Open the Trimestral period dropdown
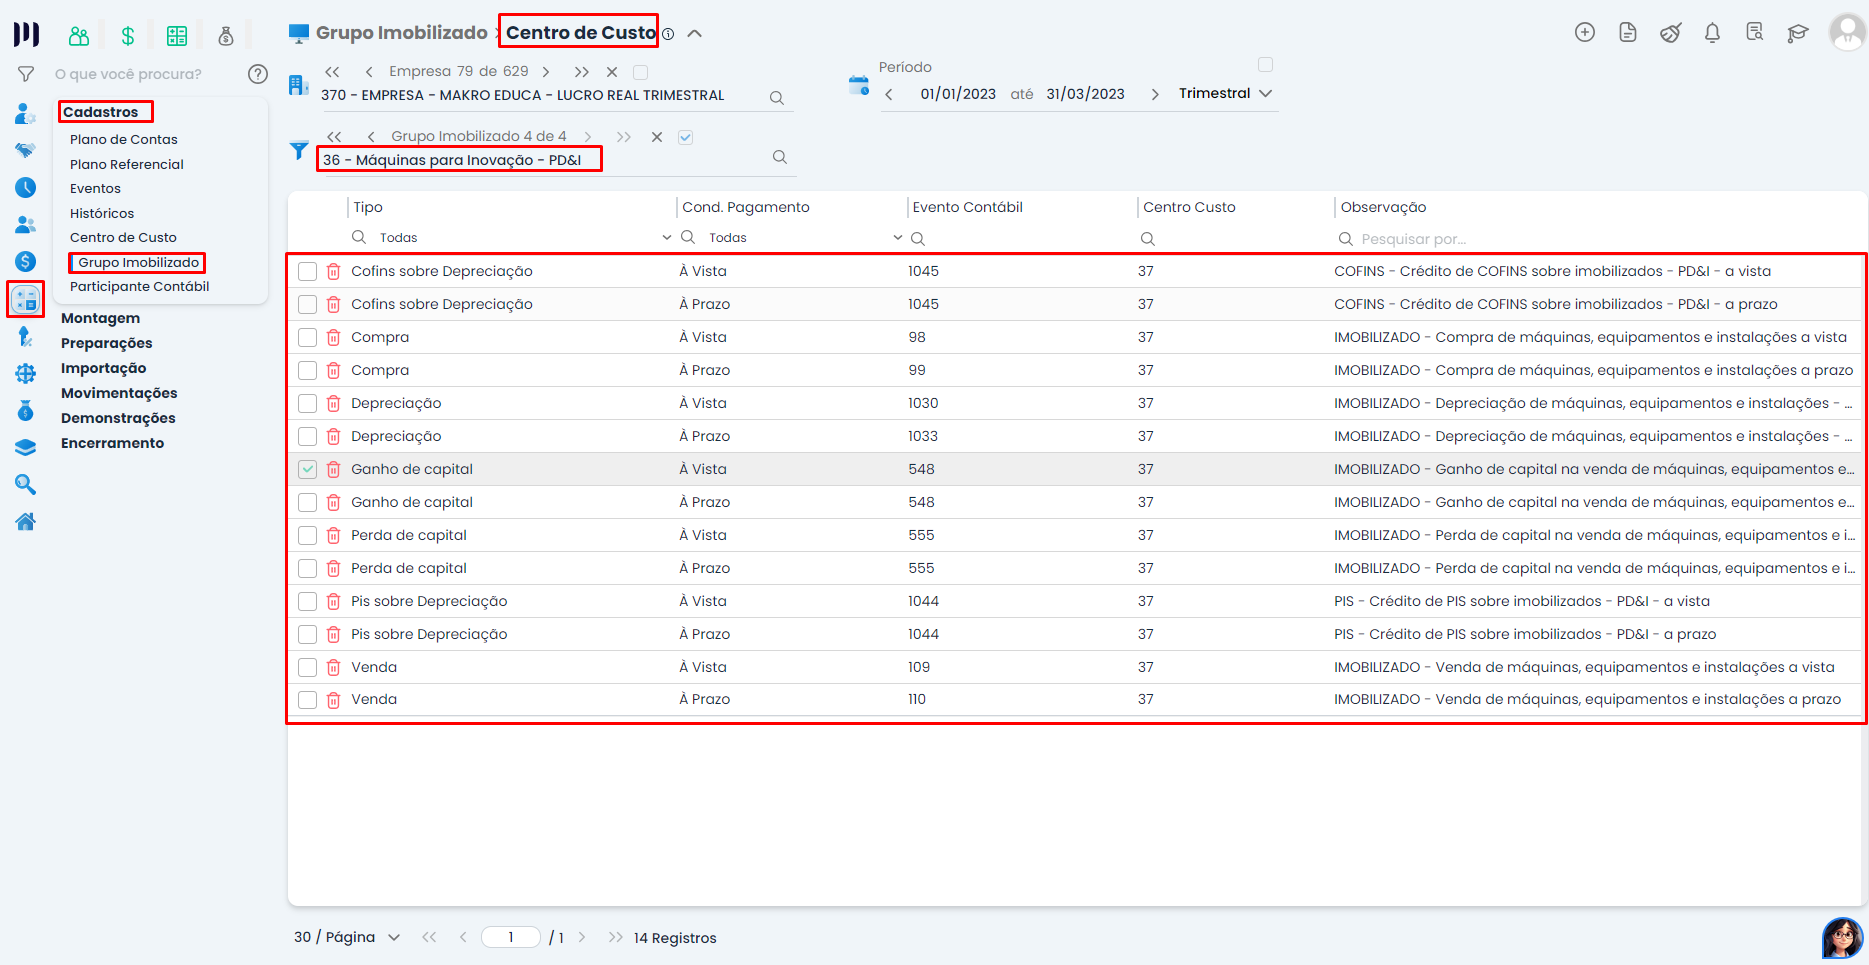 coord(1225,93)
